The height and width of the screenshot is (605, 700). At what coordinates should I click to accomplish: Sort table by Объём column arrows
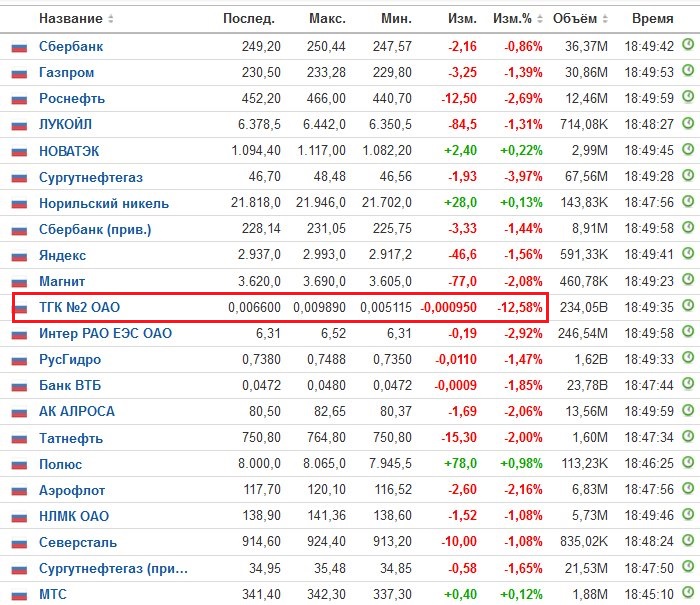click(605, 19)
